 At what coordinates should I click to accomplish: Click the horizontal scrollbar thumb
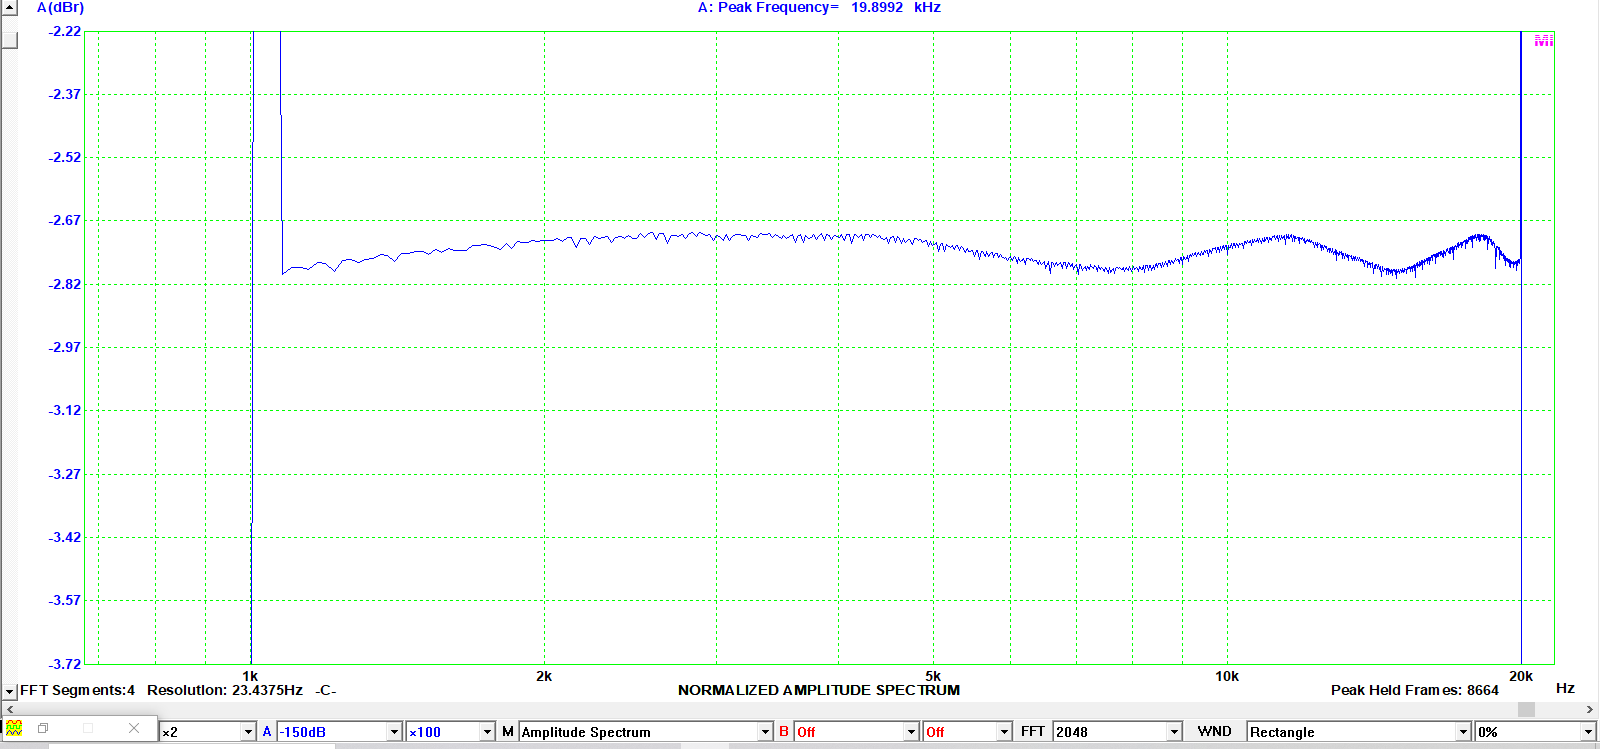(1526, 709)
